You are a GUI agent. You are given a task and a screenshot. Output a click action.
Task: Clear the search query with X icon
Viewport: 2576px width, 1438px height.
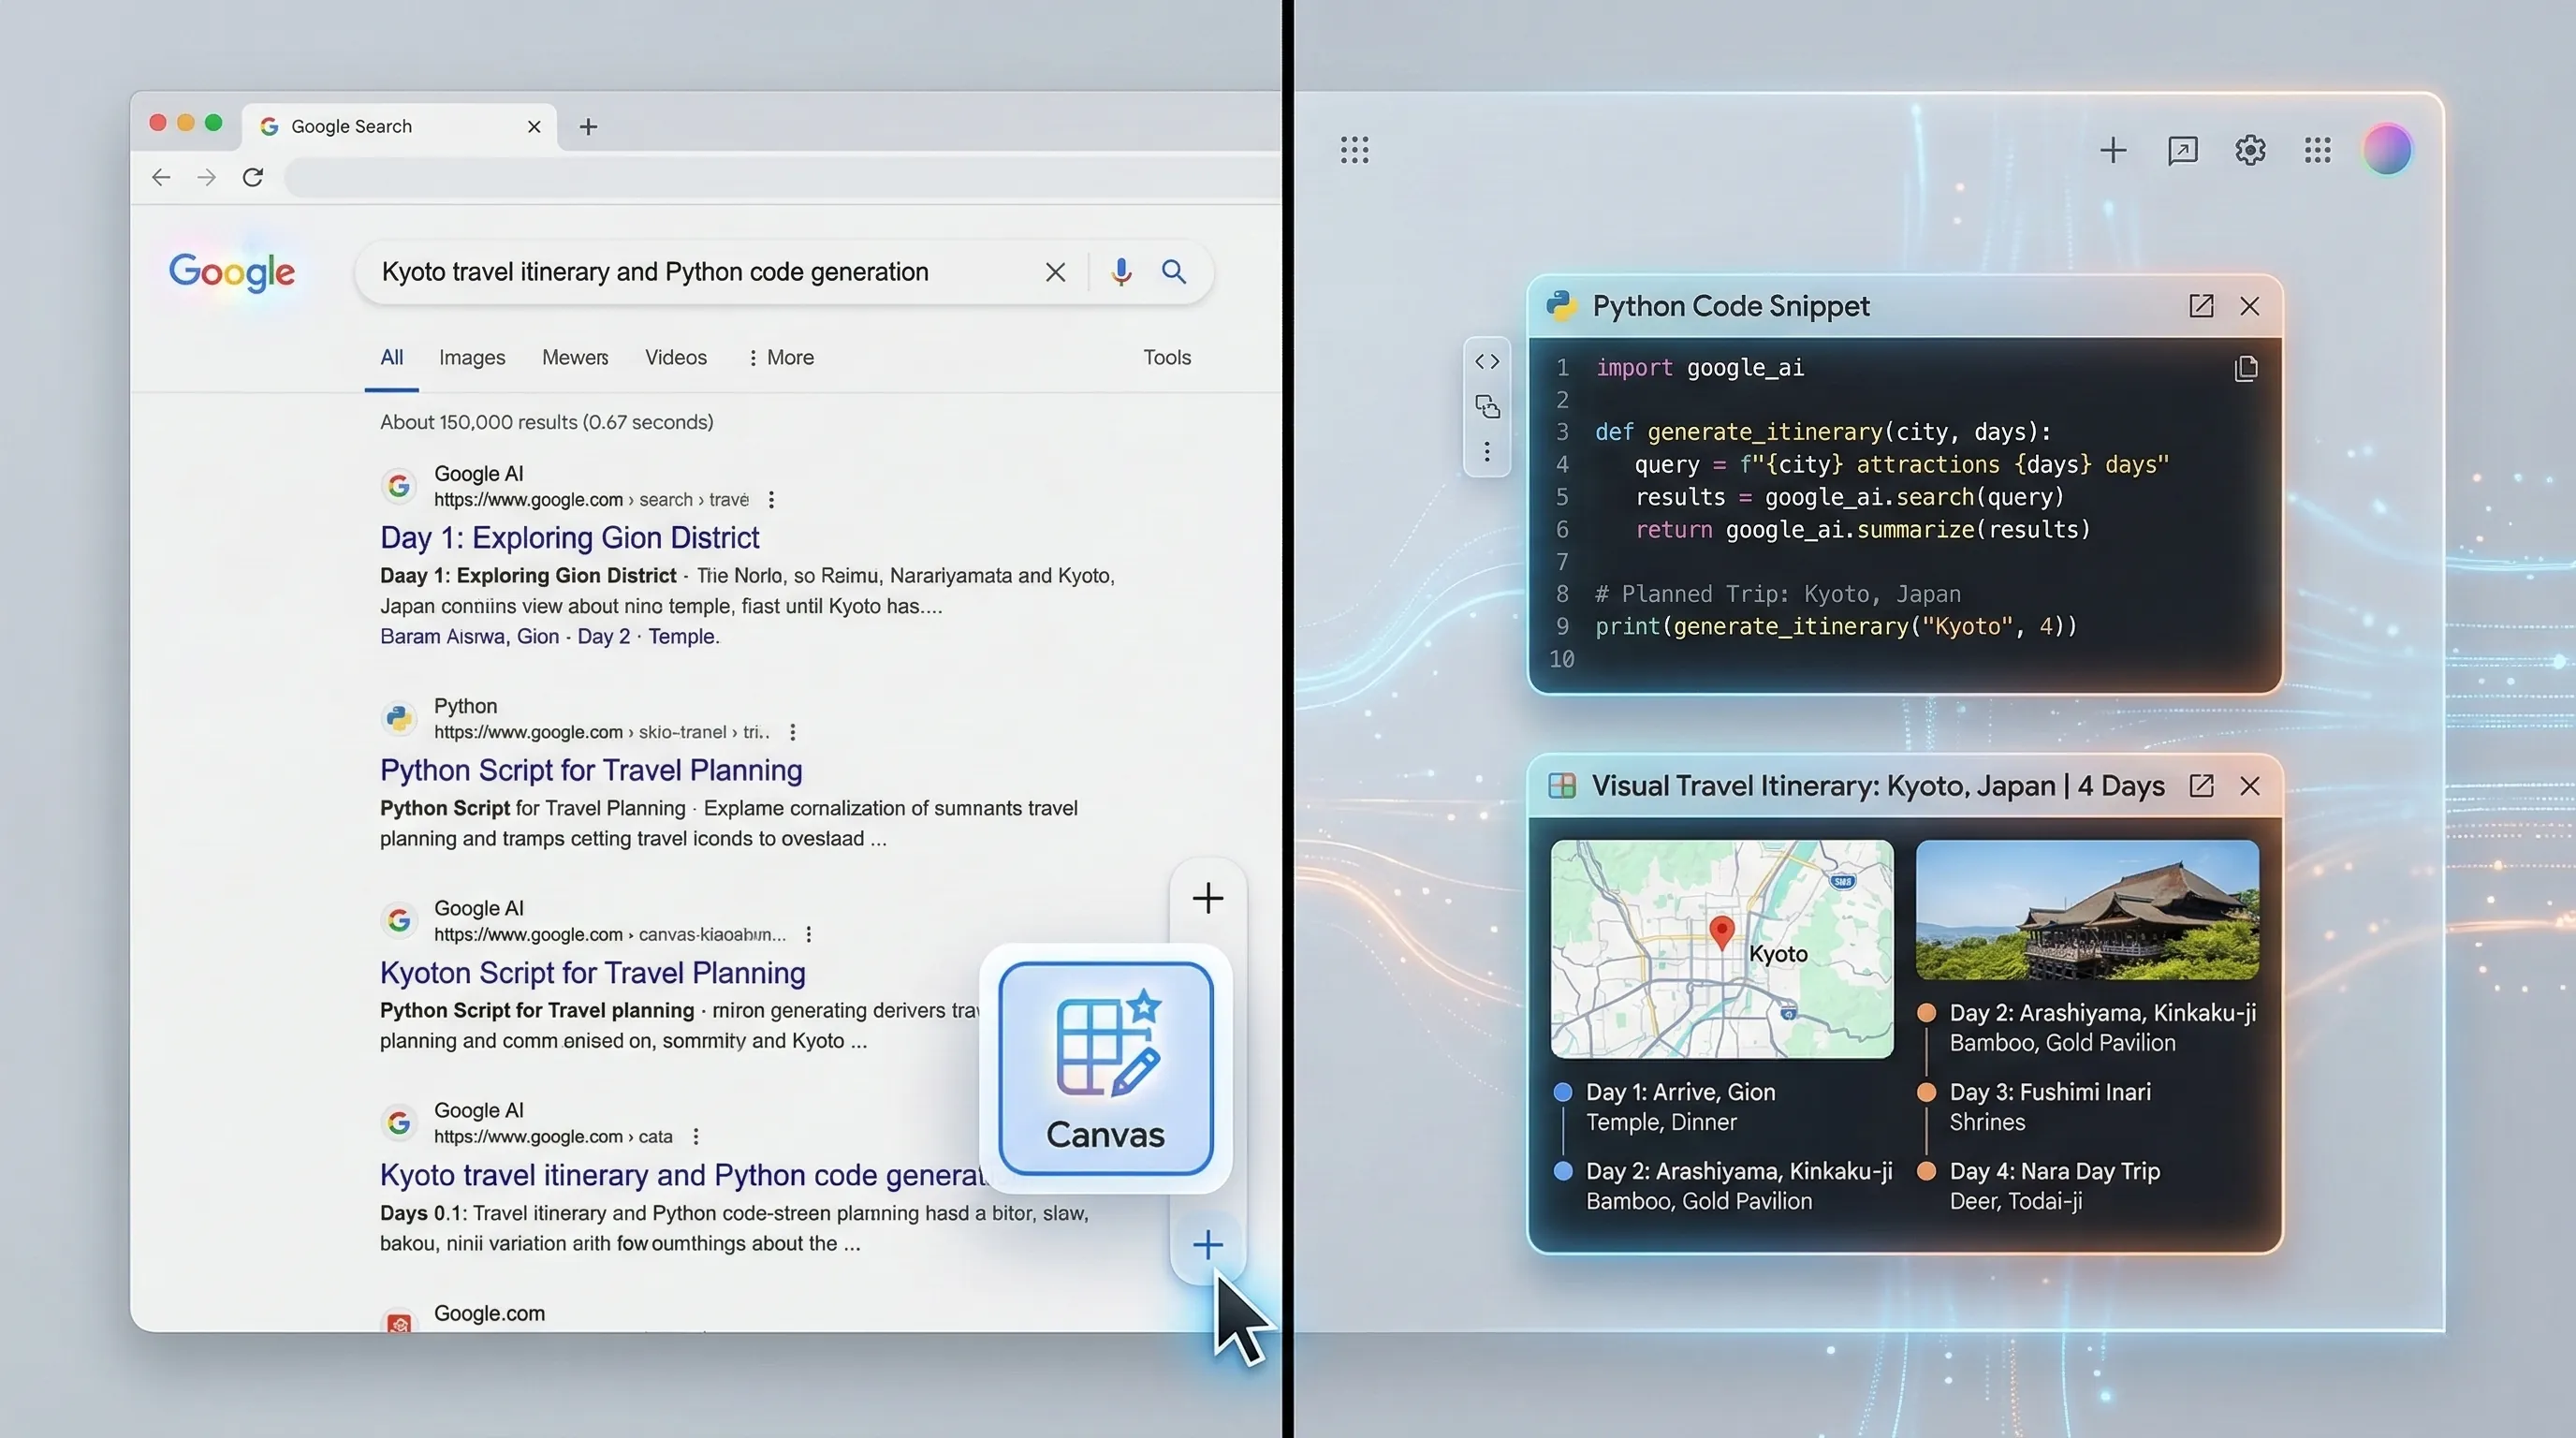coord(1055,272)
